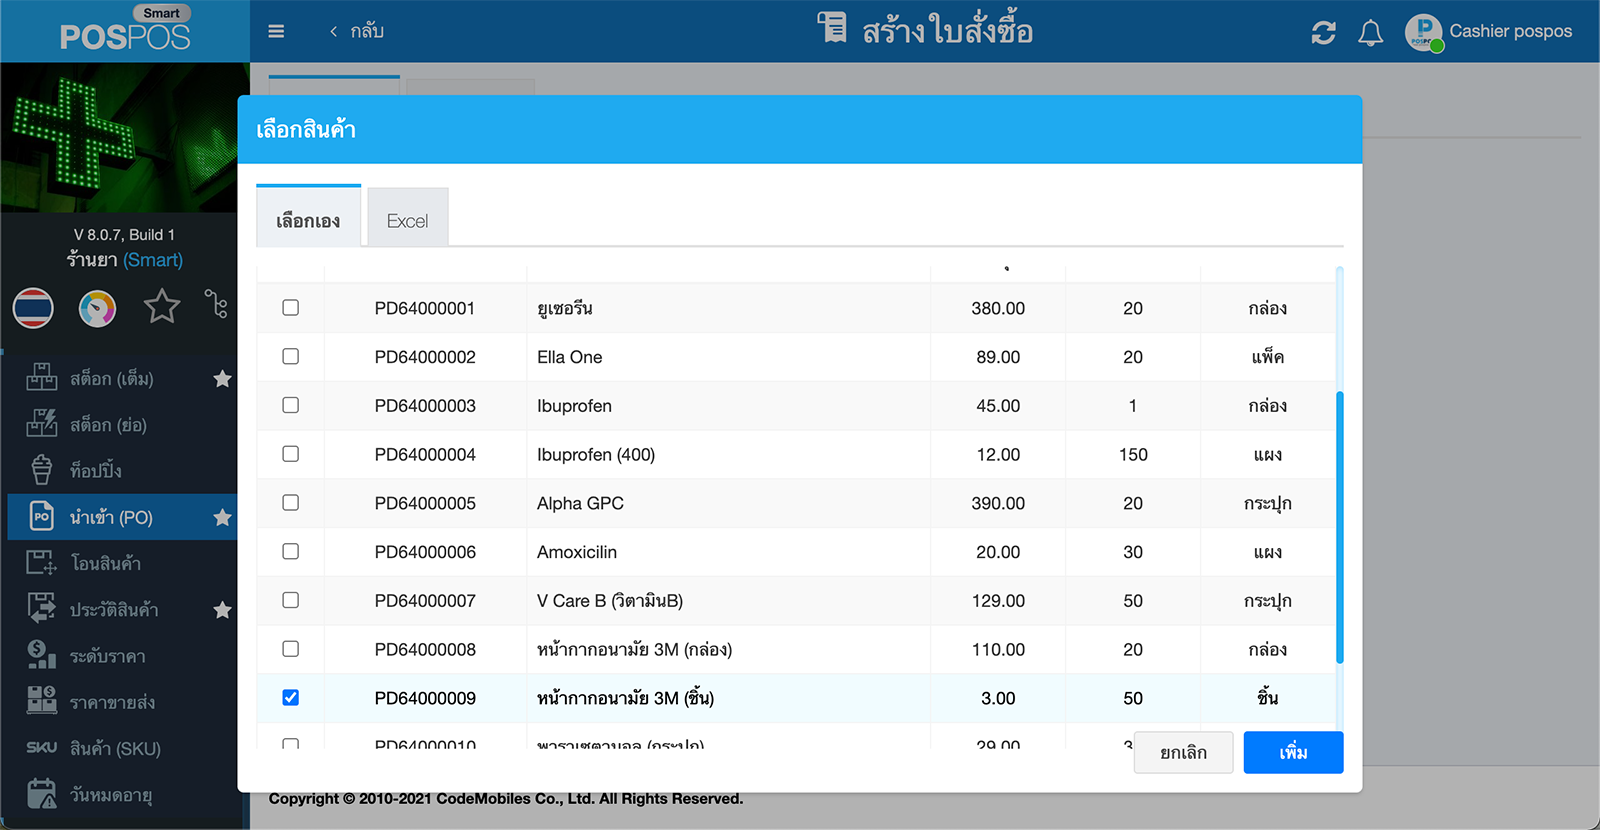Image resolution: width=1600 pixels, height=830 pixels.
Task: Click the short stock sidebar icon
Action: click(x=41, y=424)
